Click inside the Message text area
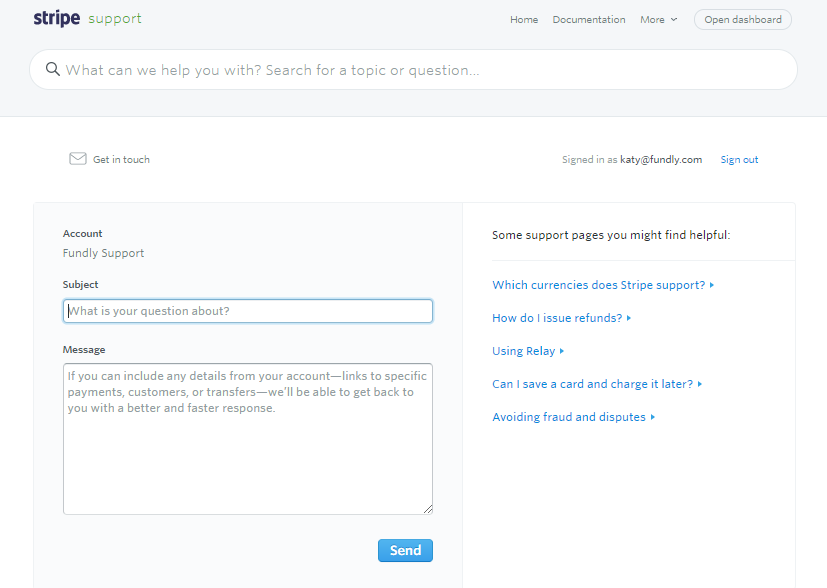This screenshot has width=827, height=588. pyautogui.click(x=248, y=439)
